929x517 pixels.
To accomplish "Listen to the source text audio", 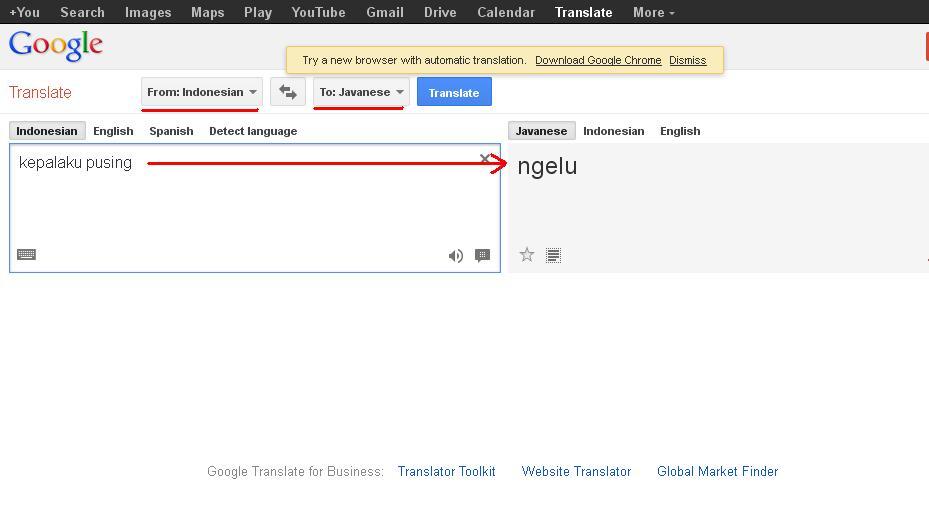I will [455, 256].
